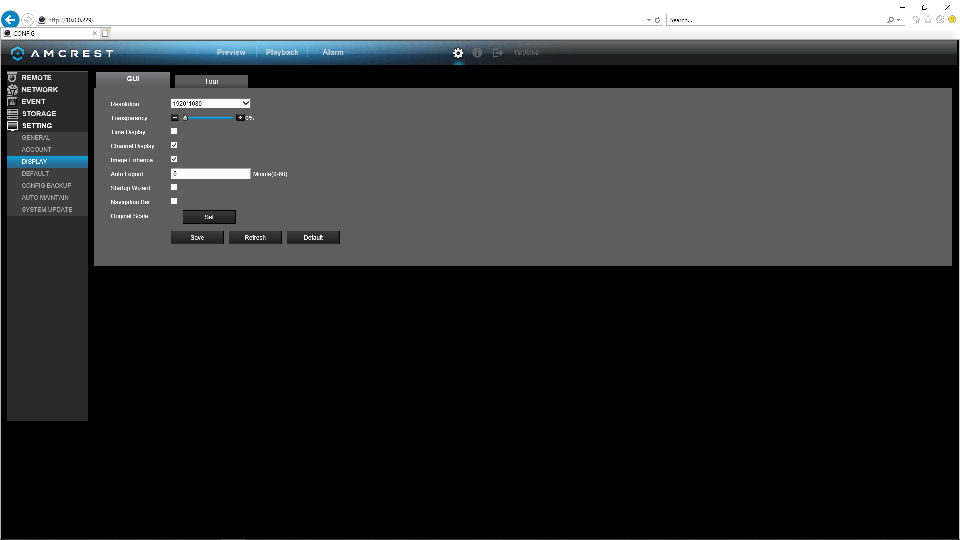Enable the Time Display checkbox
Viewport: 960px width, 540px height.
(174, 131)
